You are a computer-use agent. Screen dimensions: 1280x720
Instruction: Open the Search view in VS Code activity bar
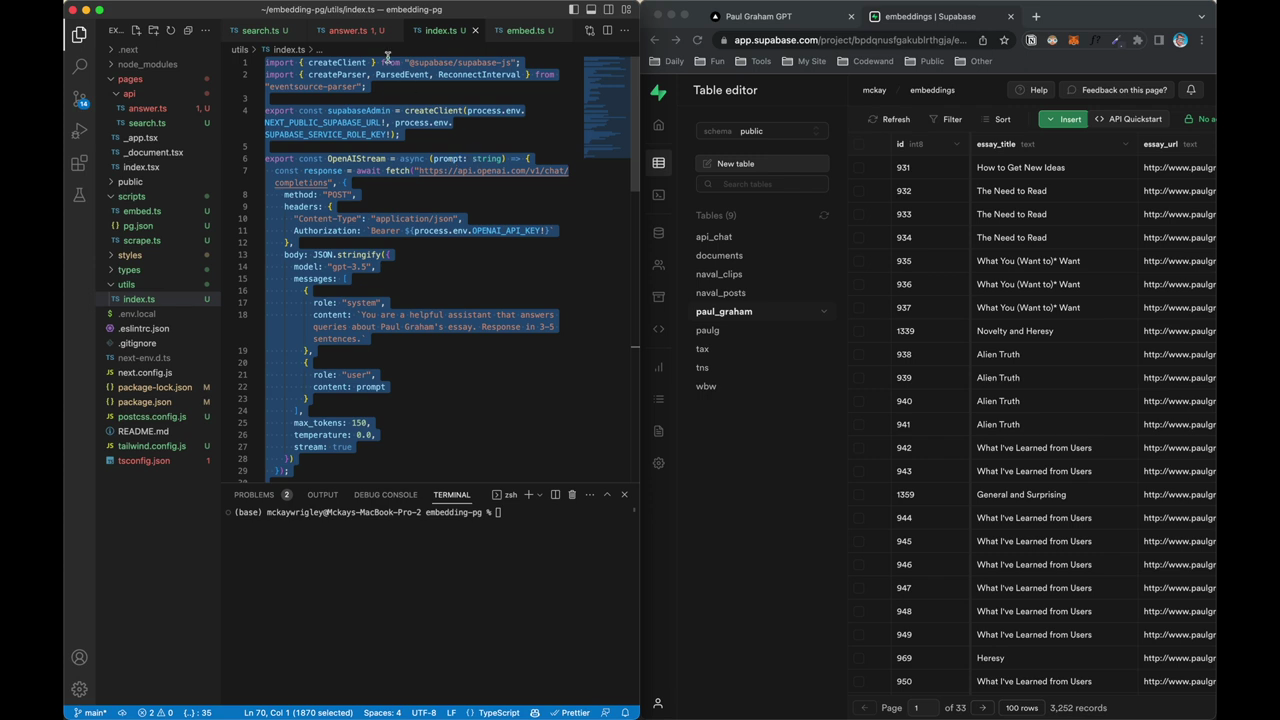79,67
